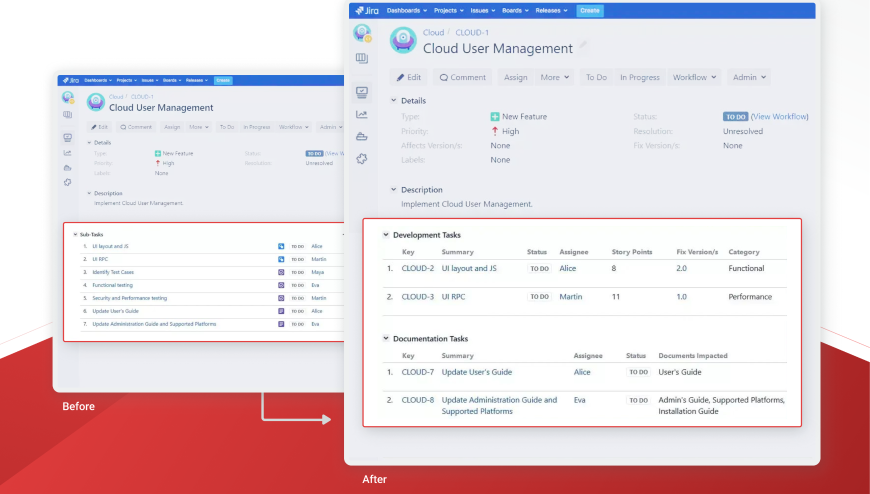
Task: Click the pencil icon beside the large issue title
Action: 584,46
